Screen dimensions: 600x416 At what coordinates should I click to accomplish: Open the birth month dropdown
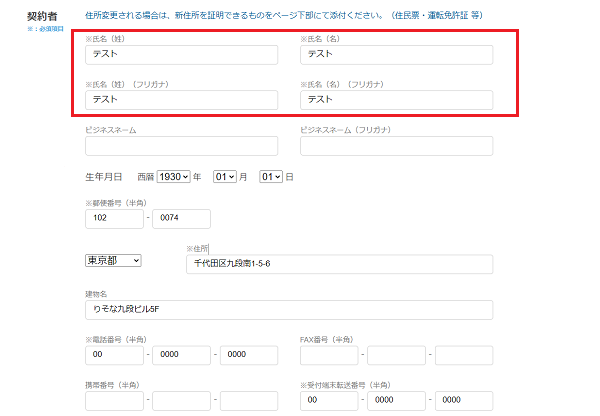(x=224, y=177)
